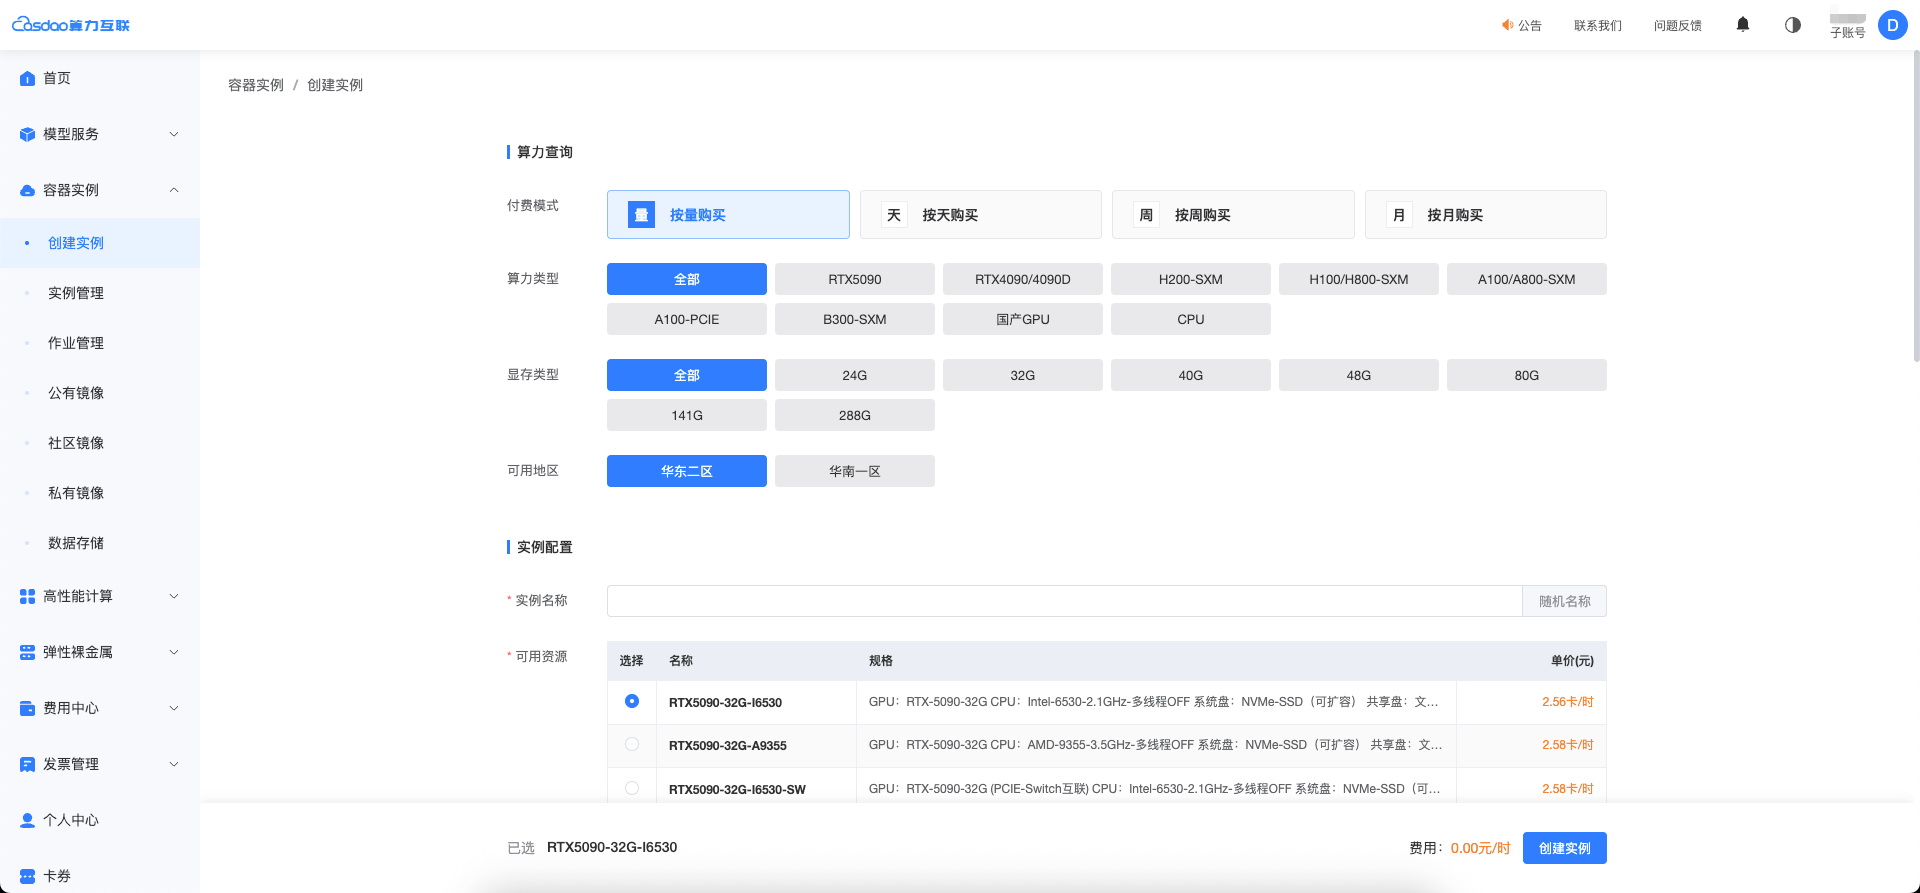Select the RTX5090-32G-I6530-SW radio button

point(632,788)
